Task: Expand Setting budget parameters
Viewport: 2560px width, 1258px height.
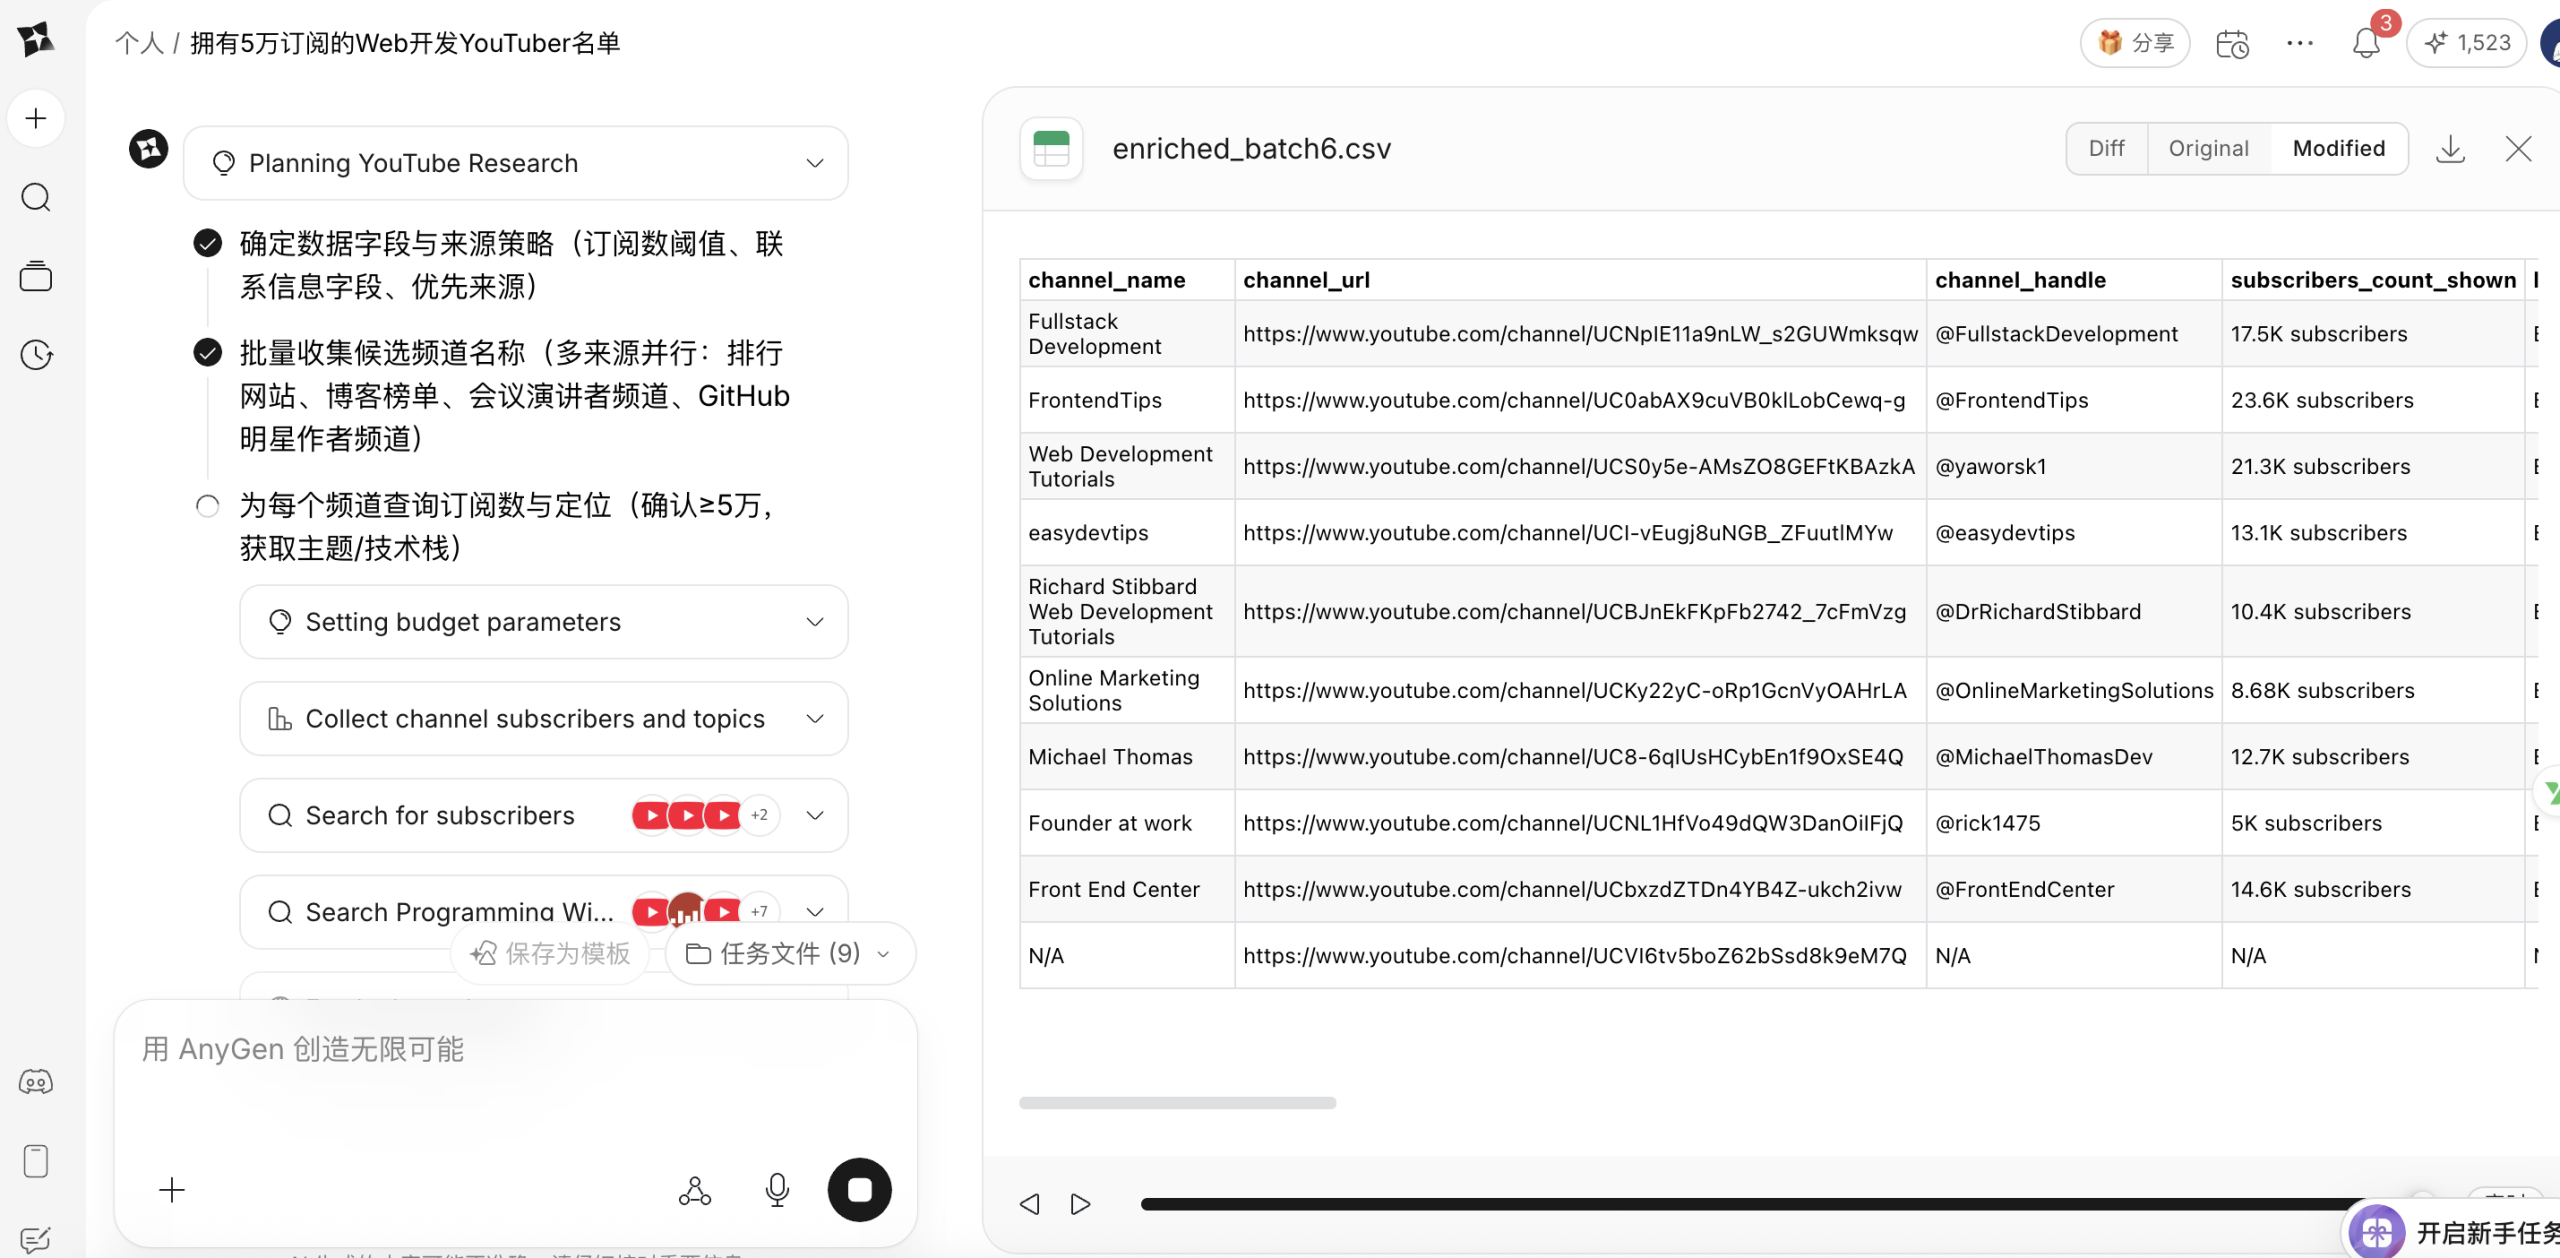Action: tap(814, 621)
